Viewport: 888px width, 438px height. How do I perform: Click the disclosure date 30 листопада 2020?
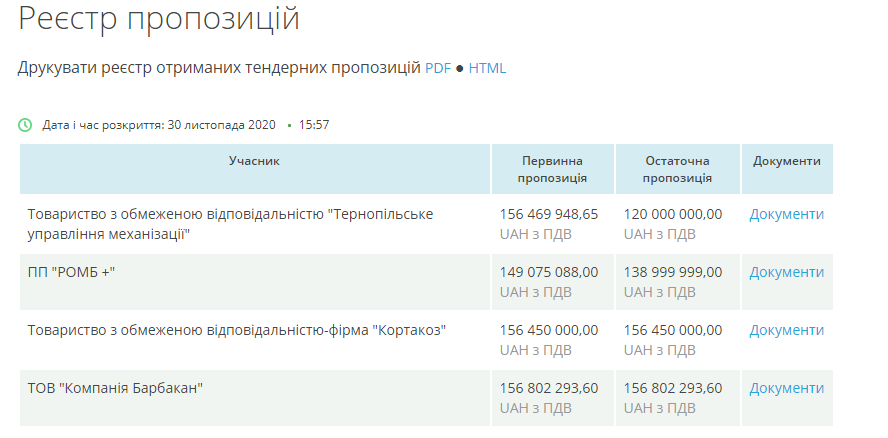coord(221,125)
